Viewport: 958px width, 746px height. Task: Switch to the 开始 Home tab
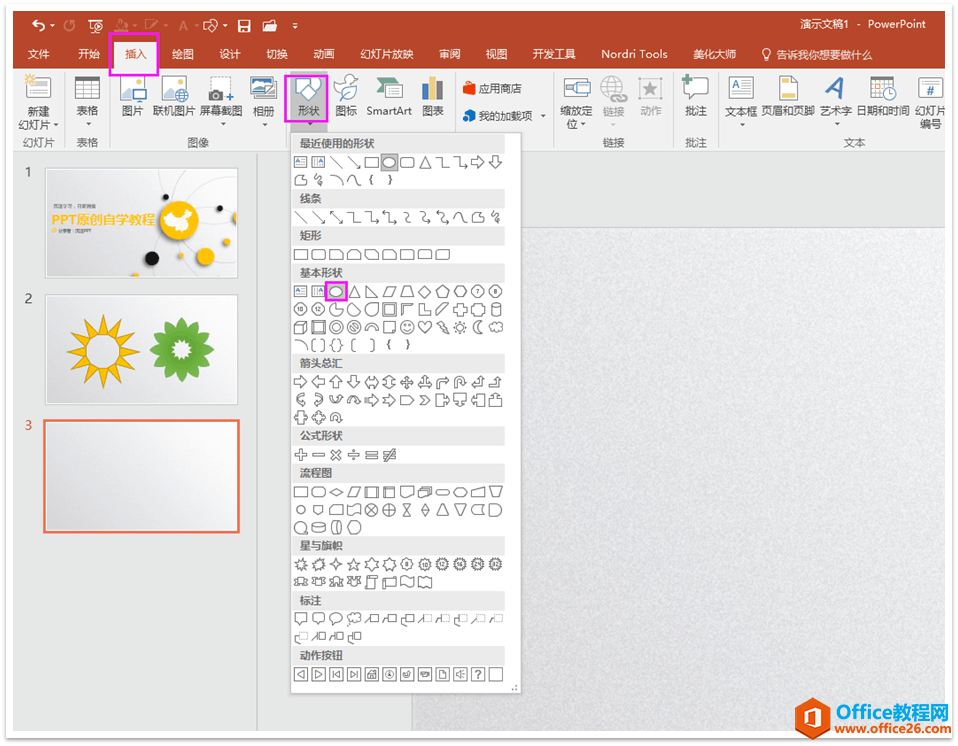89,54
